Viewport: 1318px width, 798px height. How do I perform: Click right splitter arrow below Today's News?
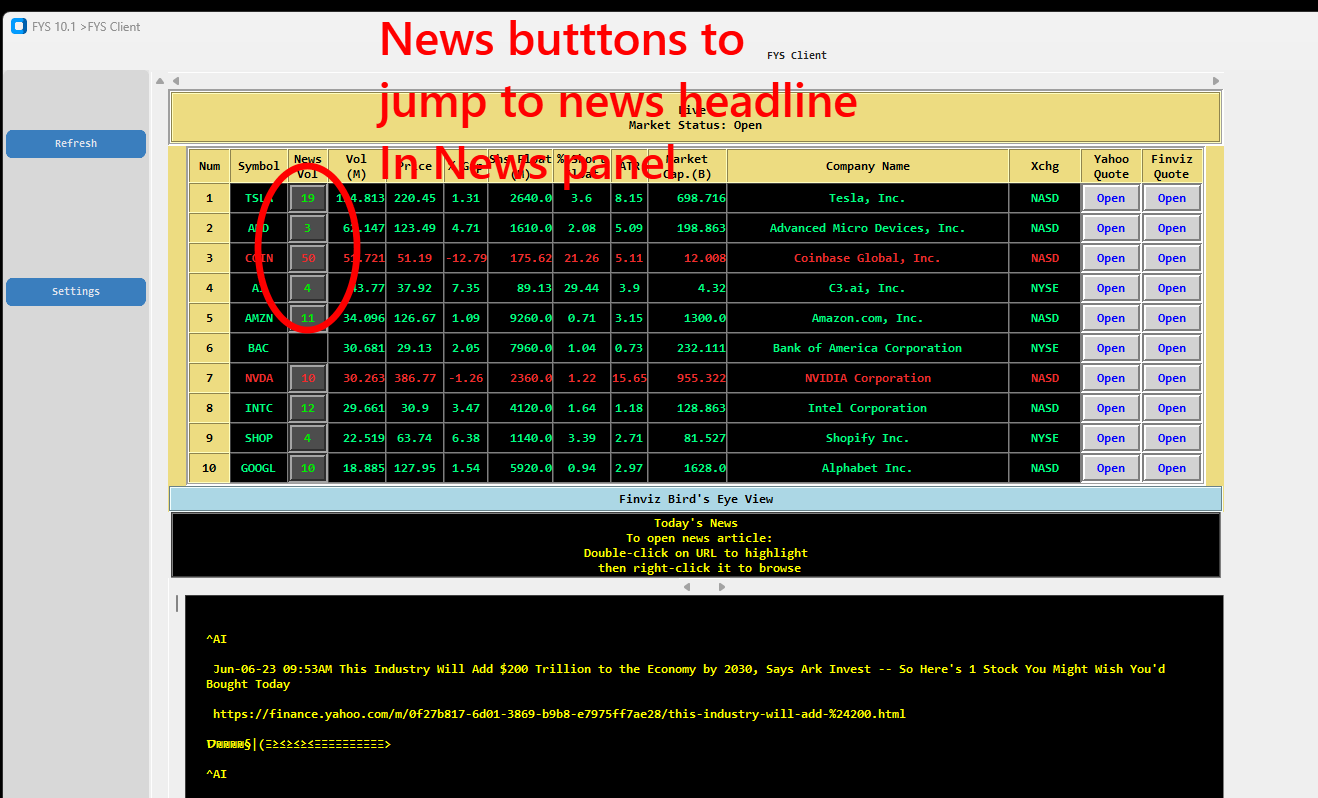point(722,587)
